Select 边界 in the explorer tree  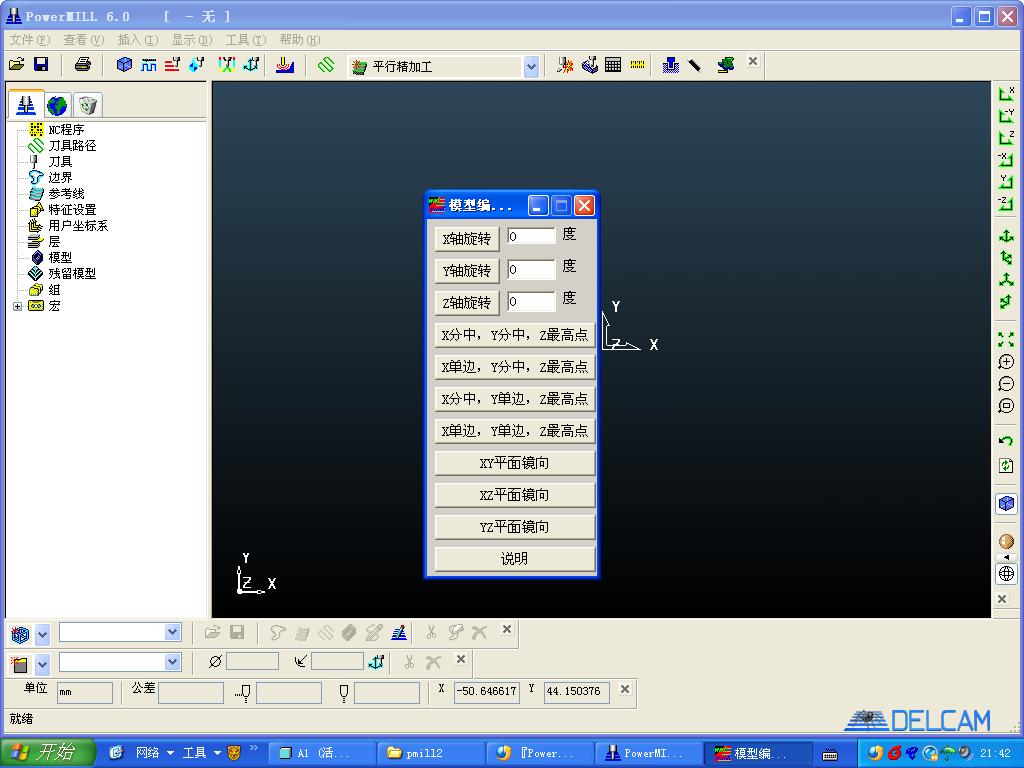(x=60, y=178)
